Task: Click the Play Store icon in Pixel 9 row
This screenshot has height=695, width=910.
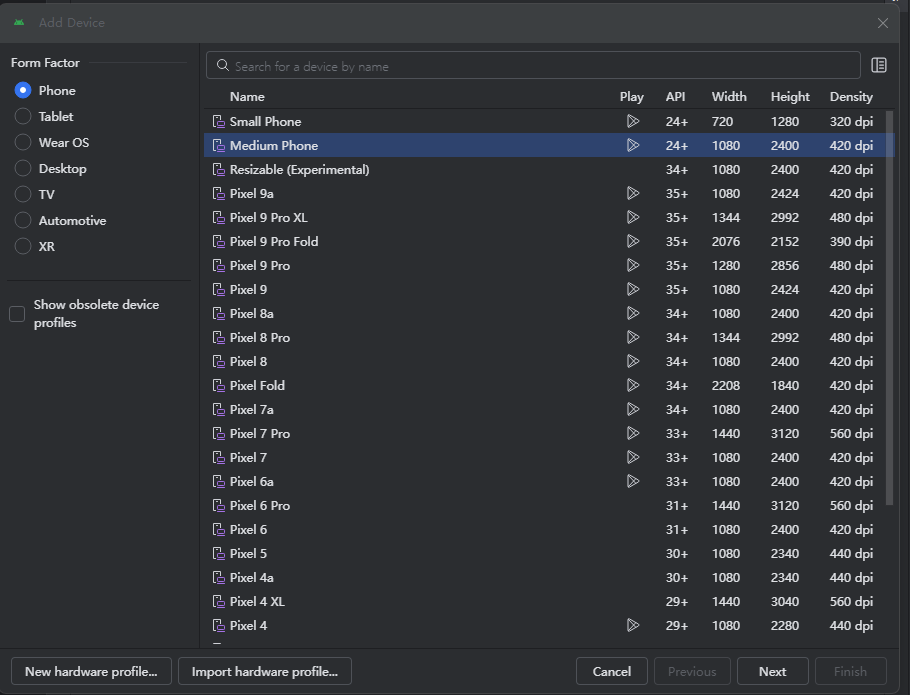Action: [x=633, y=289]
